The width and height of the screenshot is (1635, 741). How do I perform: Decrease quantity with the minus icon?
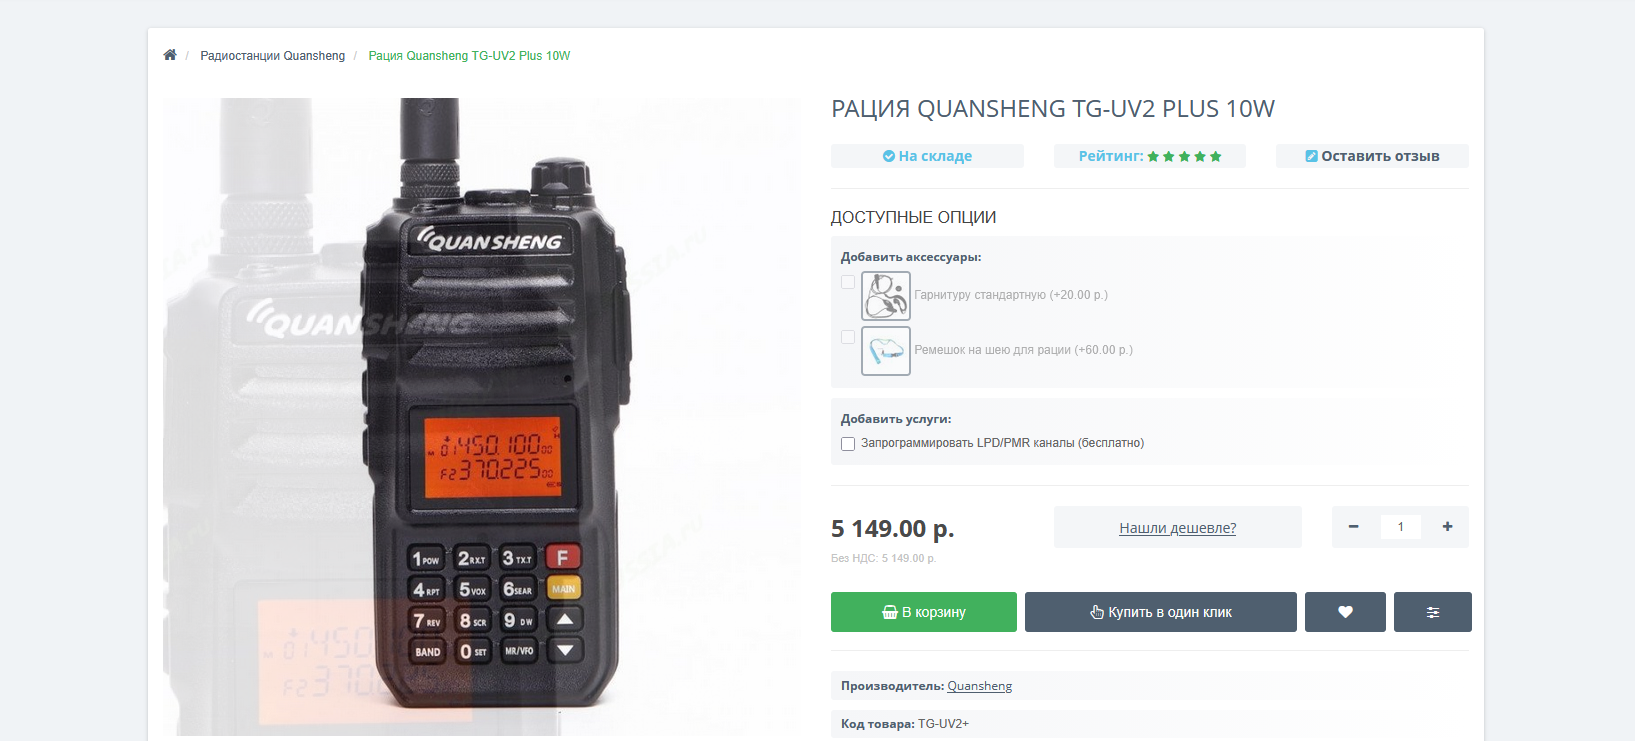pos(1353,527)
